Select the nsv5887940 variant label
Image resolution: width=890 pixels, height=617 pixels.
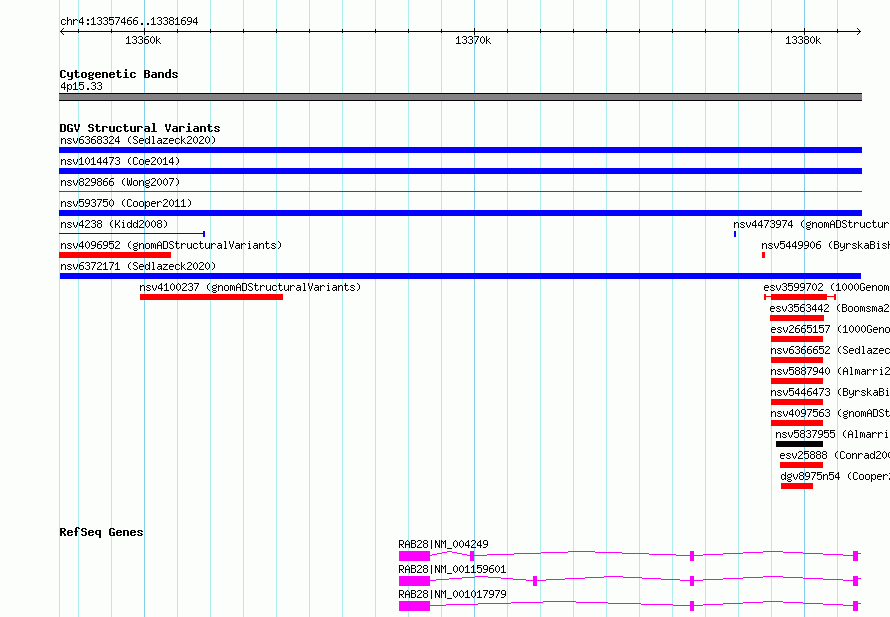tap(830, 371)
